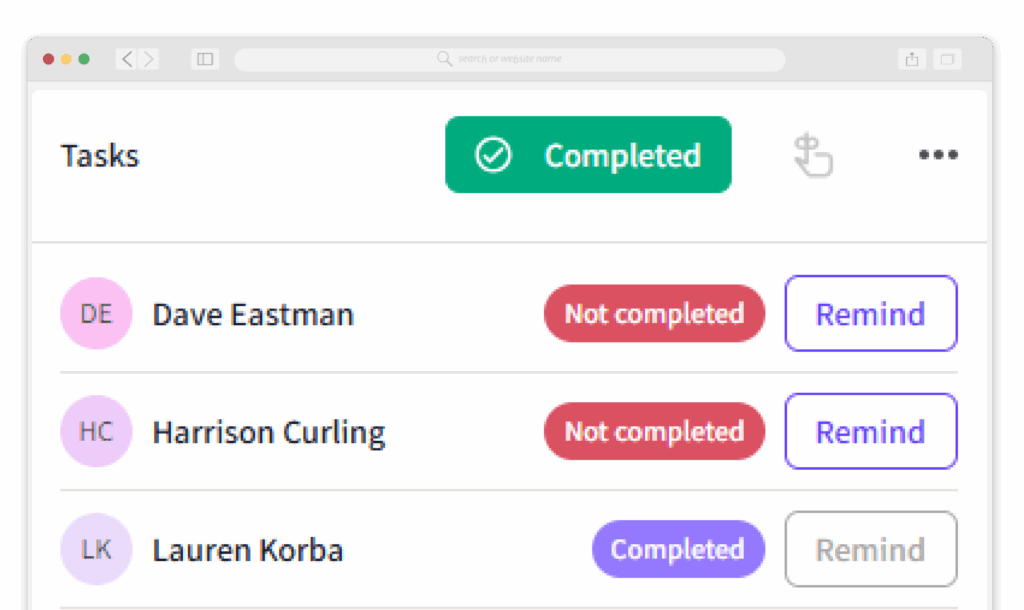
Task: Click the browser share icon
Action: coord(912,59)
